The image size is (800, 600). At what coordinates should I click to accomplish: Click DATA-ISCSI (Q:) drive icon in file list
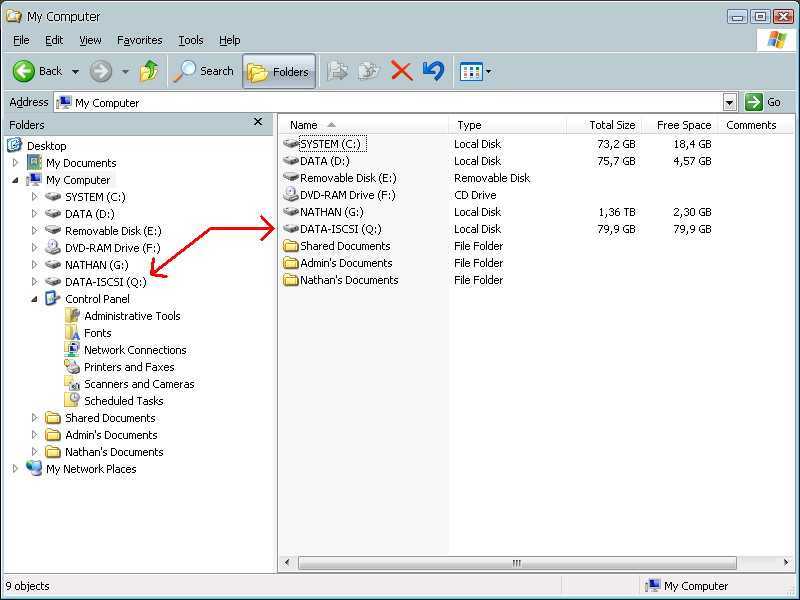click(x=291, y=229)
